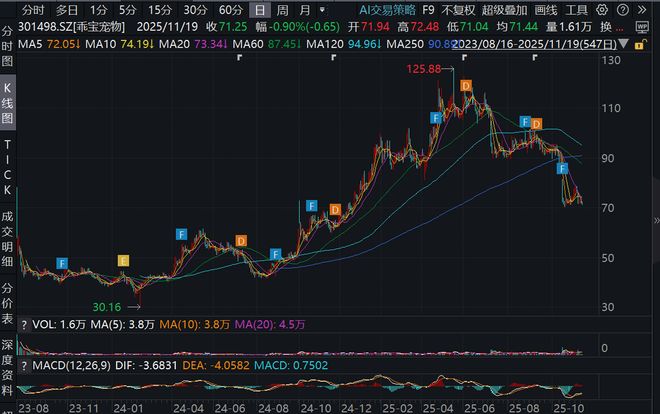This screenshot has width=660, height=414.
Task: Click the MA(20): 4.5万 volume label
Action: (270, 325)
